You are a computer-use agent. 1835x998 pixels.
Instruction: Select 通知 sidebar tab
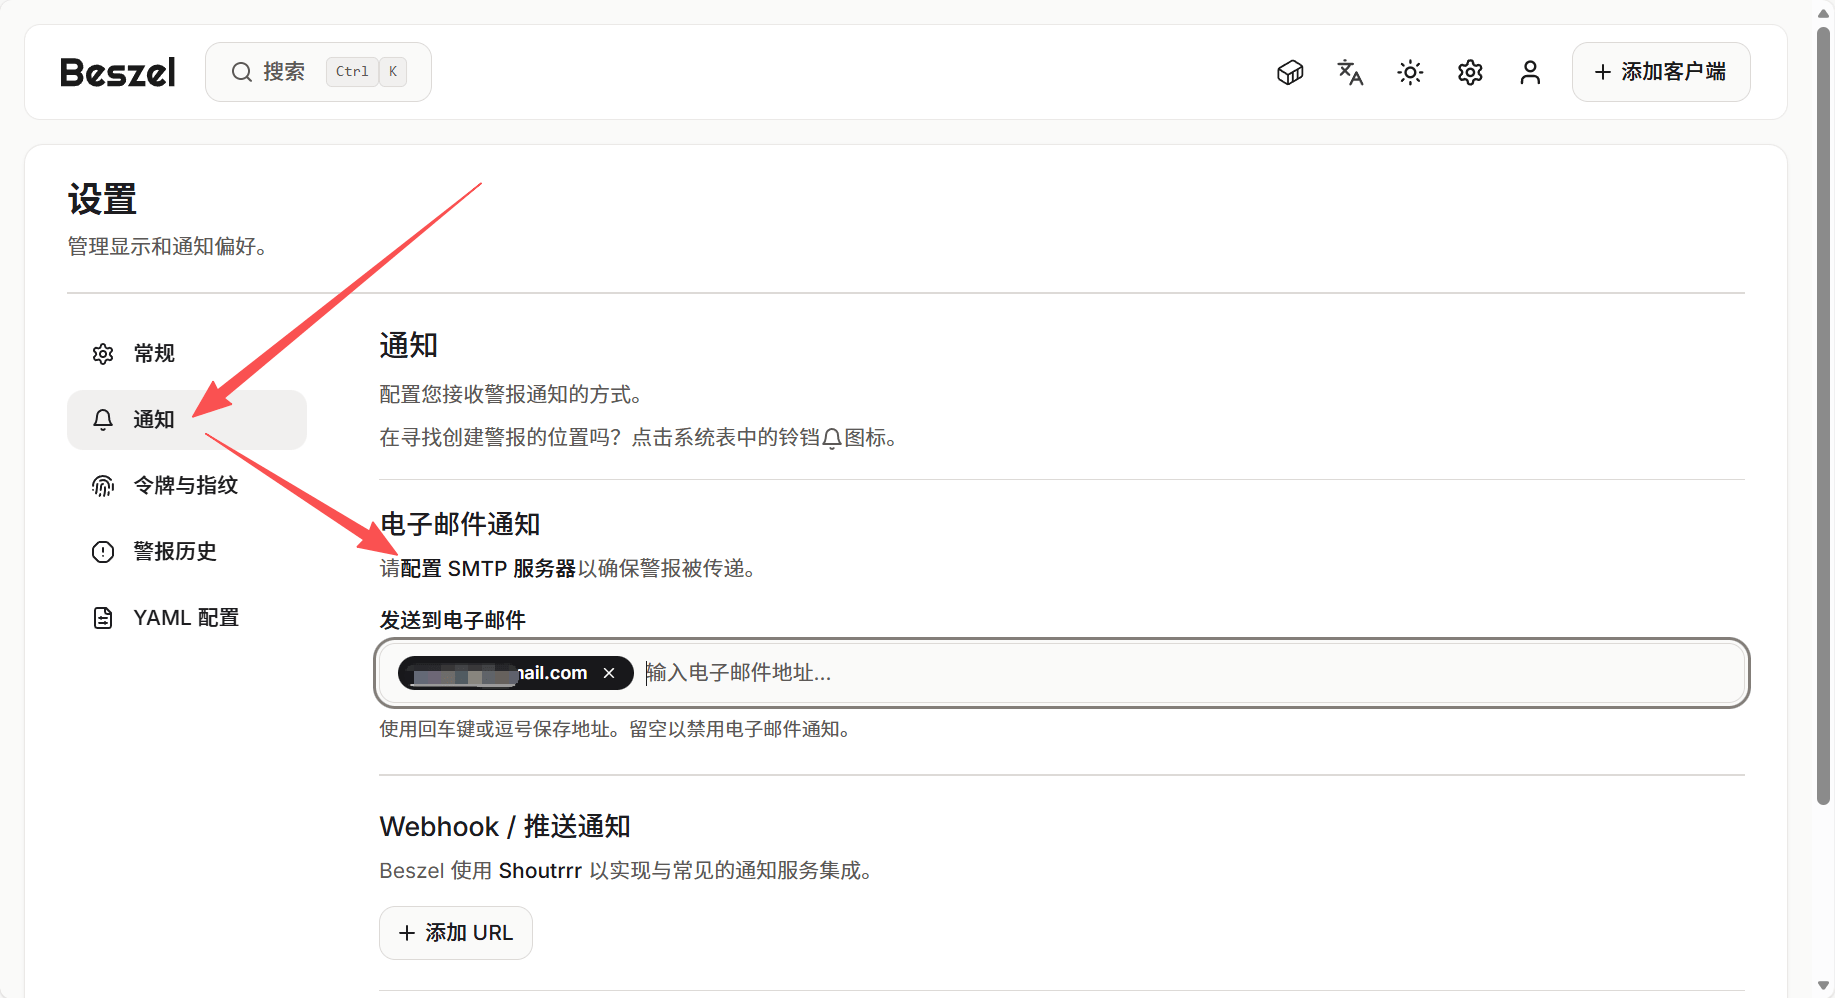(x=154, y=420)
